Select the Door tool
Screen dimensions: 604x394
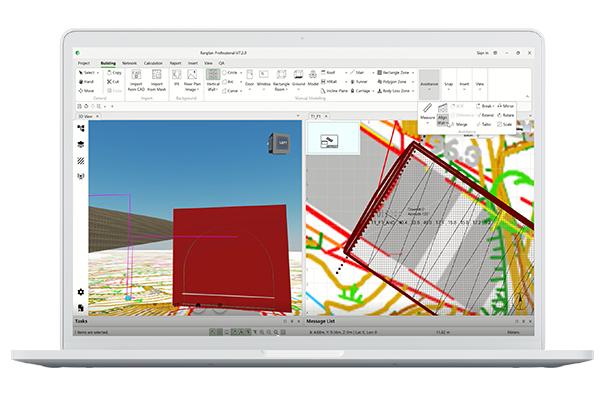pyautogui.click(x=250, y=79)
